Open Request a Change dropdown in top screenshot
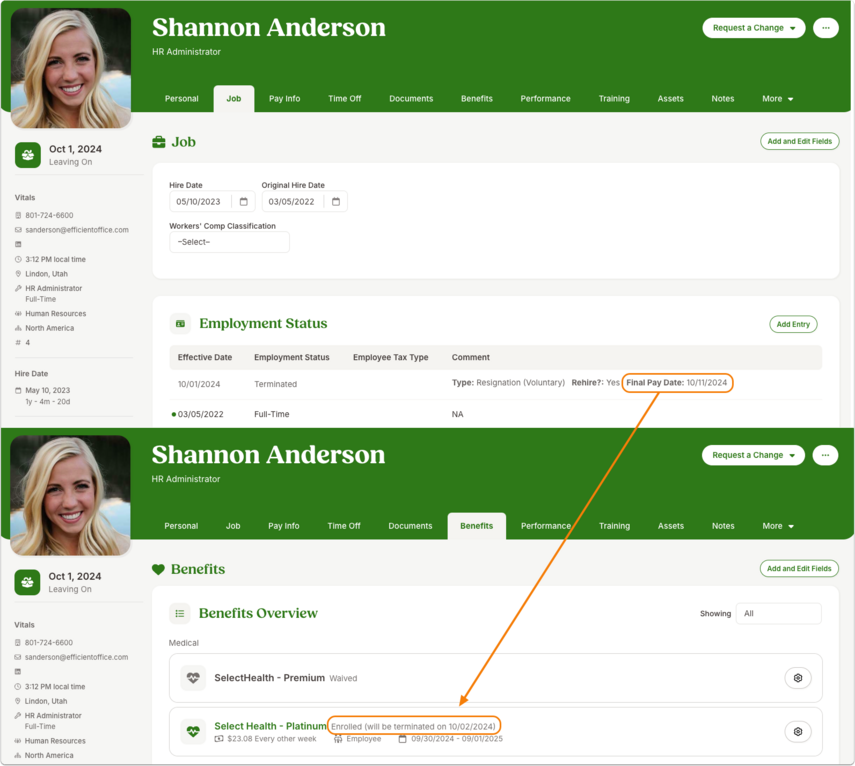The width and height of the screenshot is (855, 766). [x=754, y=28]
